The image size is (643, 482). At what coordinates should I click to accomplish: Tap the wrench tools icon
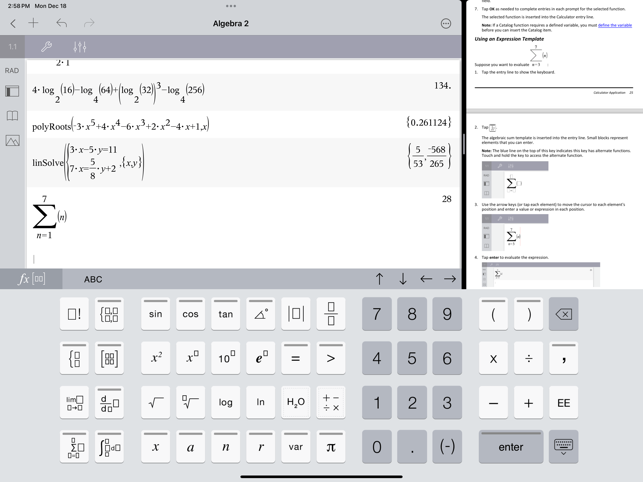click(46, 47)
